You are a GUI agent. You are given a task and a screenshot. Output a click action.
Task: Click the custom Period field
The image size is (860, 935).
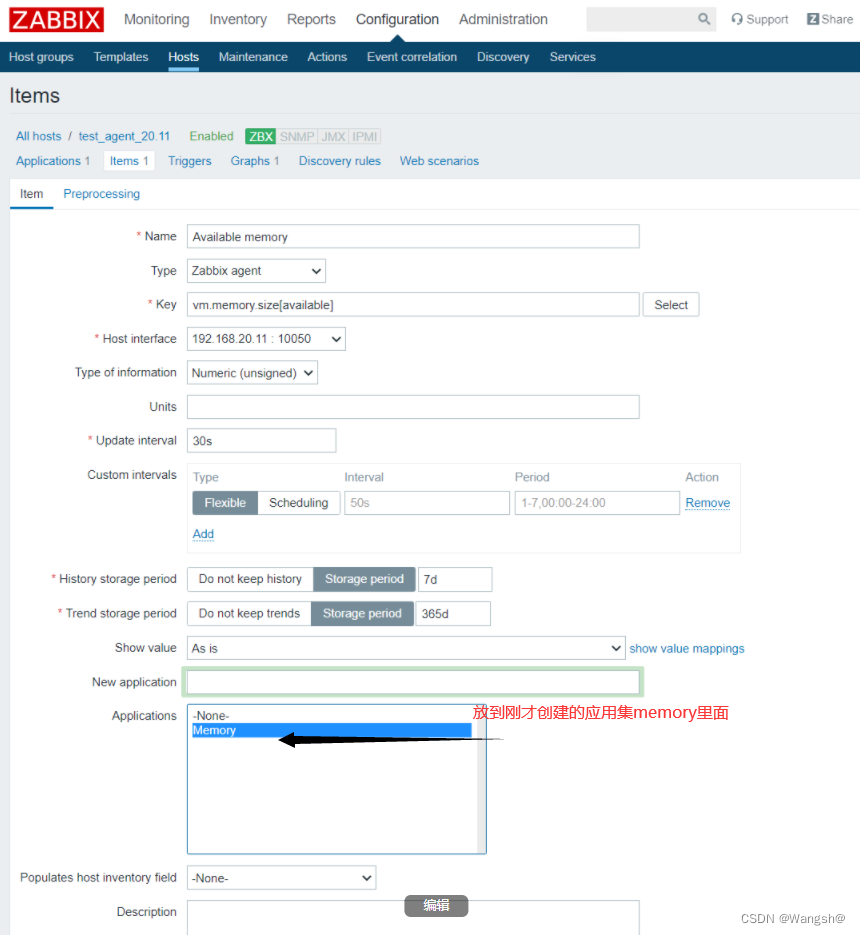[597, 503]
